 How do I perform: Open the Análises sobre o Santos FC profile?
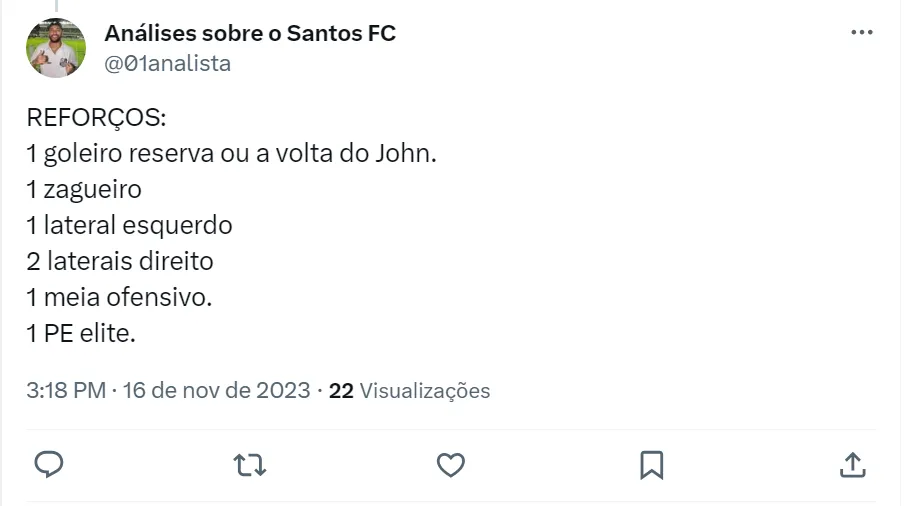[x=250, y=33]
